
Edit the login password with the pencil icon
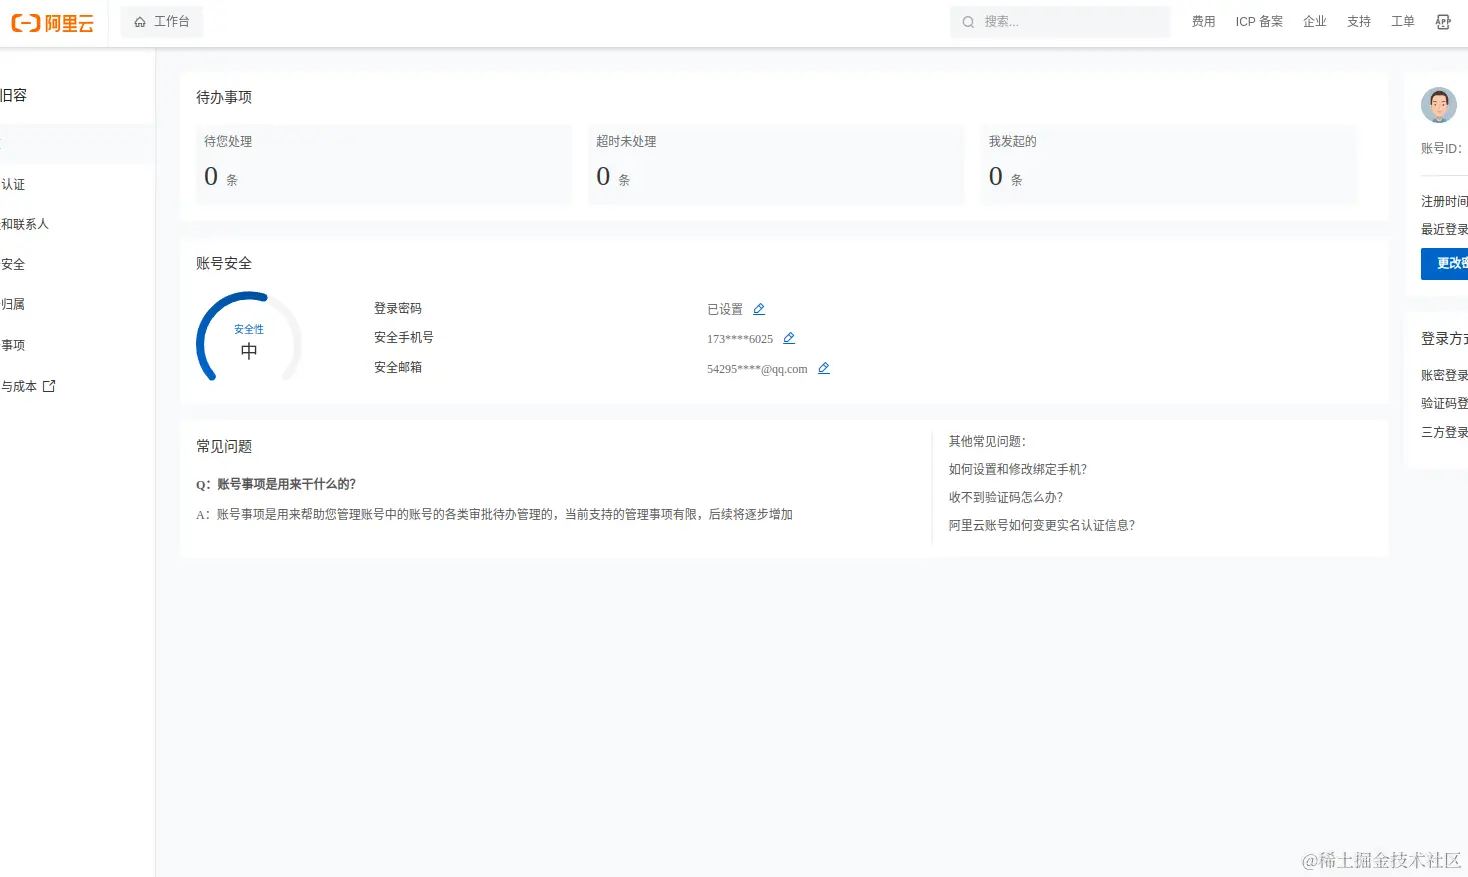759,309
